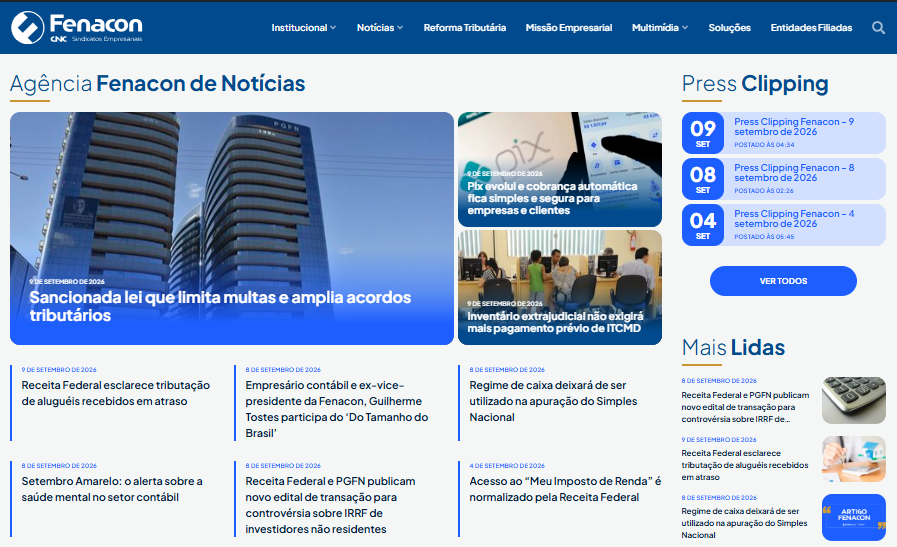Expand the Multimídia dropdown menu
Screen dimensions: 897x547
pos(660,27)
